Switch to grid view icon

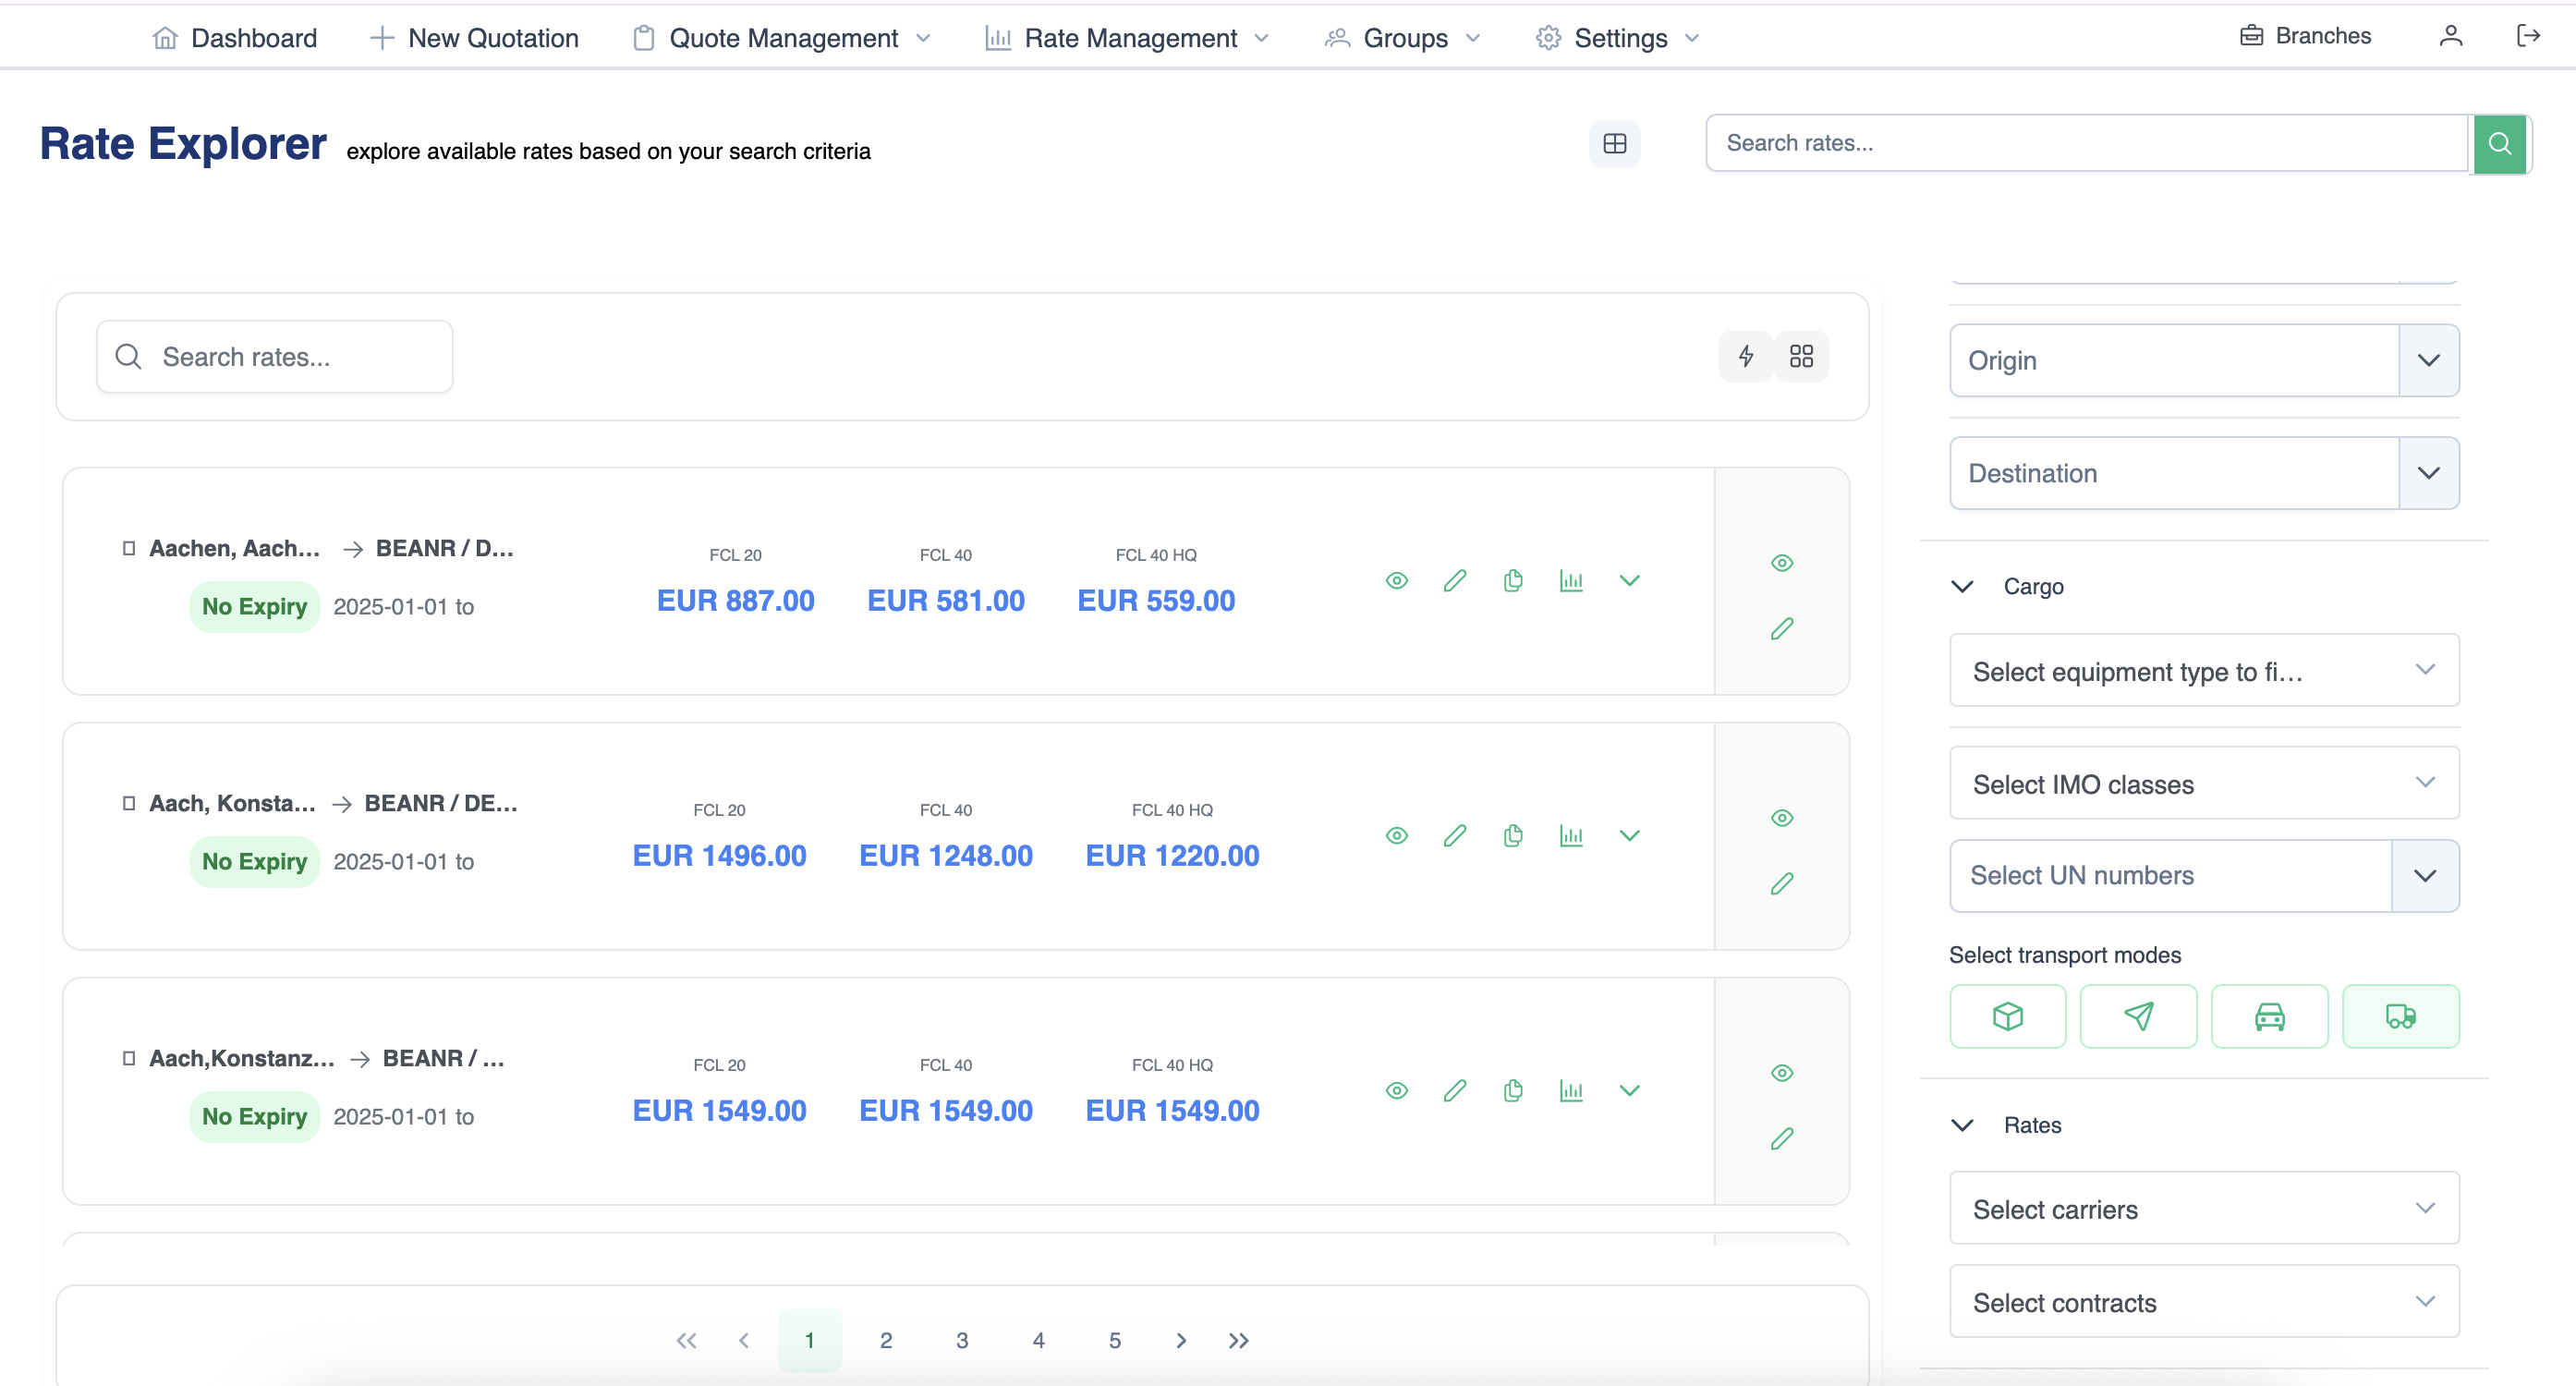click(x=1801, y=357)
